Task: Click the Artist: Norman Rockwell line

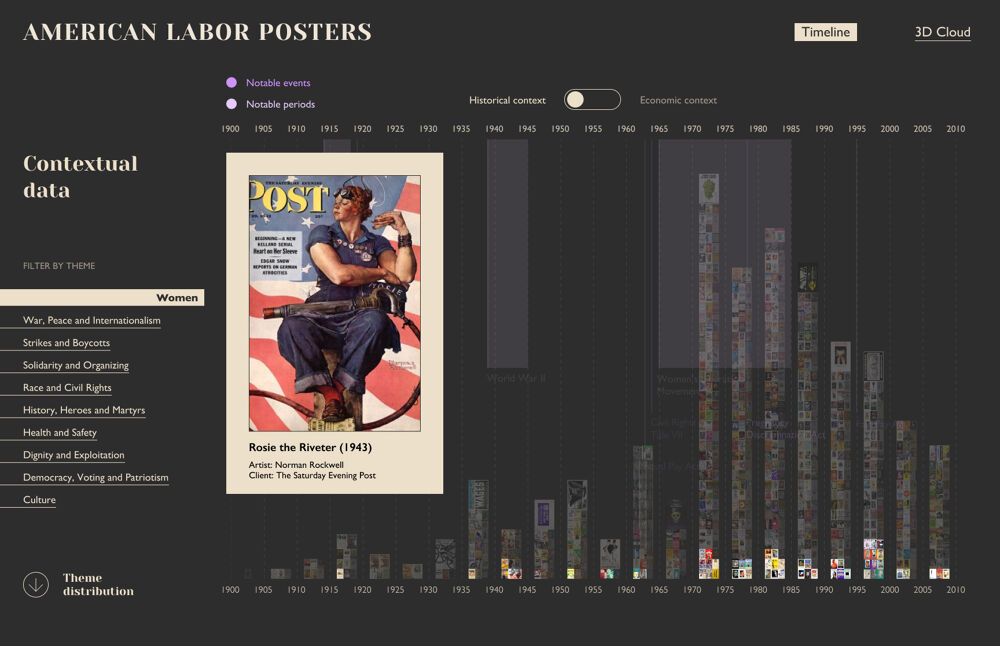Action: tap(296, 465)
